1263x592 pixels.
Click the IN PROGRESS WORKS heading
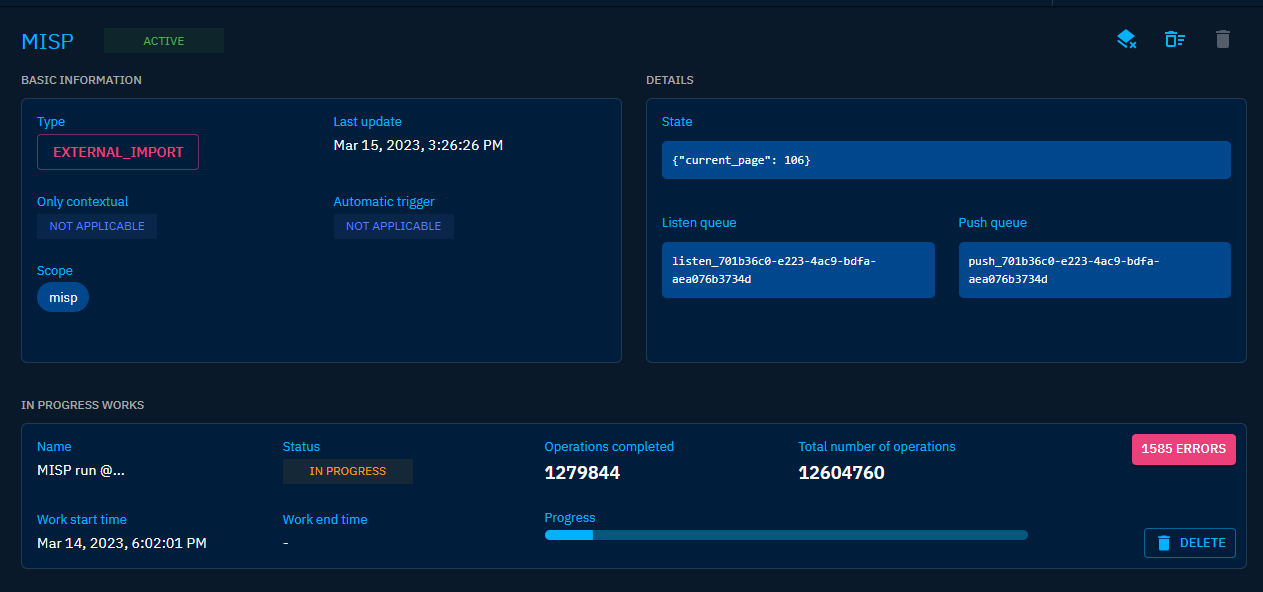(x=83, y=405)
